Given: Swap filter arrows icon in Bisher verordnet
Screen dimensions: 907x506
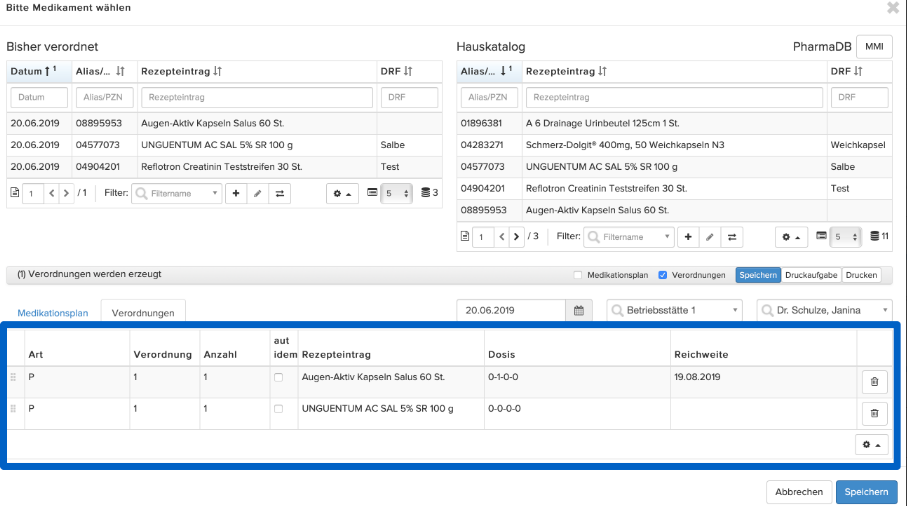Looking at the screenshot, I should coord(279,193).
